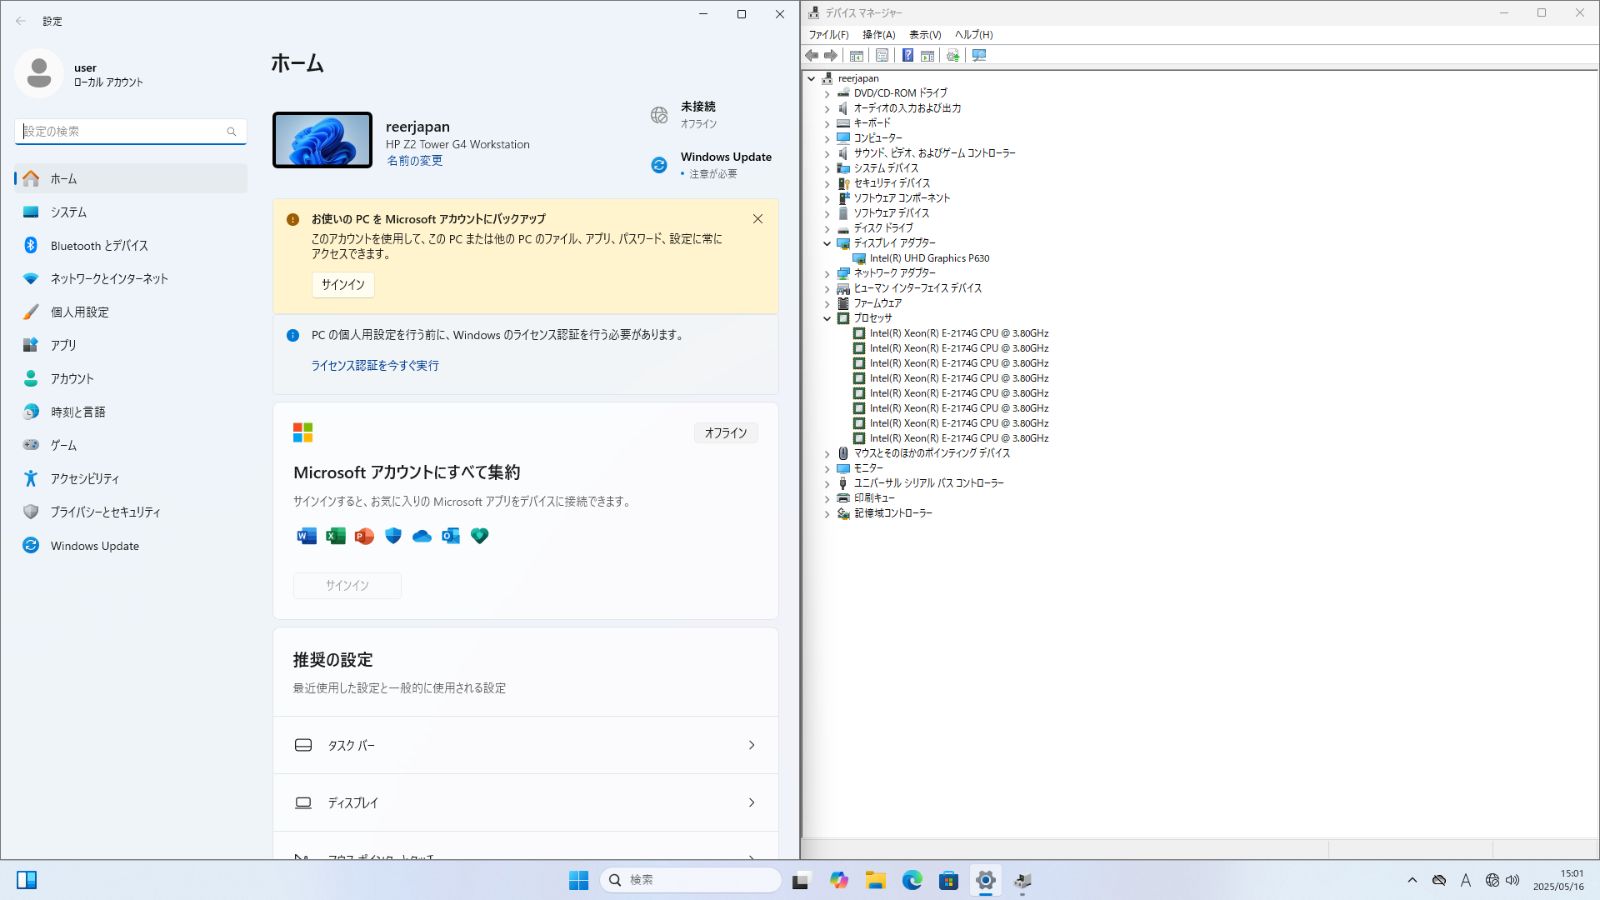The width and height of the screenshot is (1600, 900).
Task: Expand the ファームウェア category
Action: 827,303
